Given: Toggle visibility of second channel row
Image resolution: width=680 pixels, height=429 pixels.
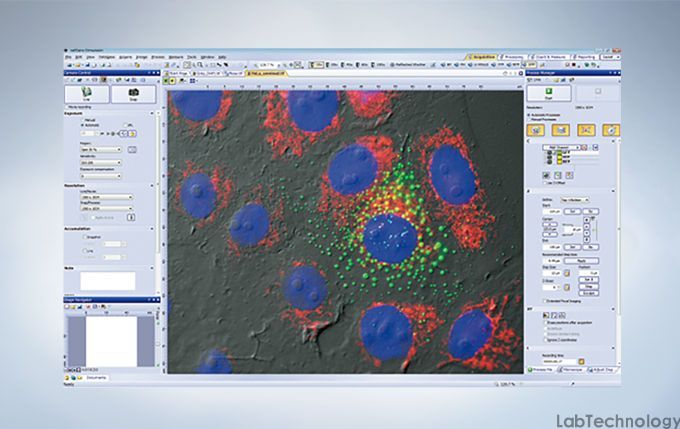Looking at the screenshot, I should (550, 157).
